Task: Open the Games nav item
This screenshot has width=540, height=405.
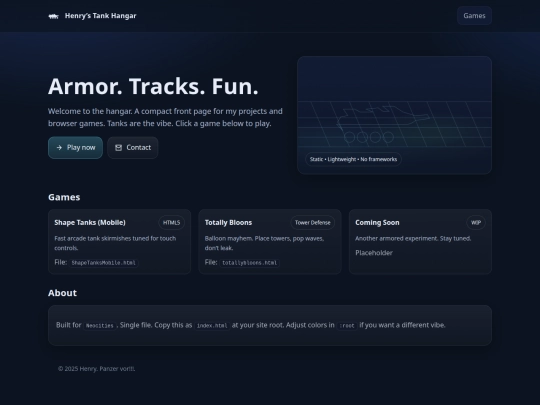Action: tap(474, 15)
